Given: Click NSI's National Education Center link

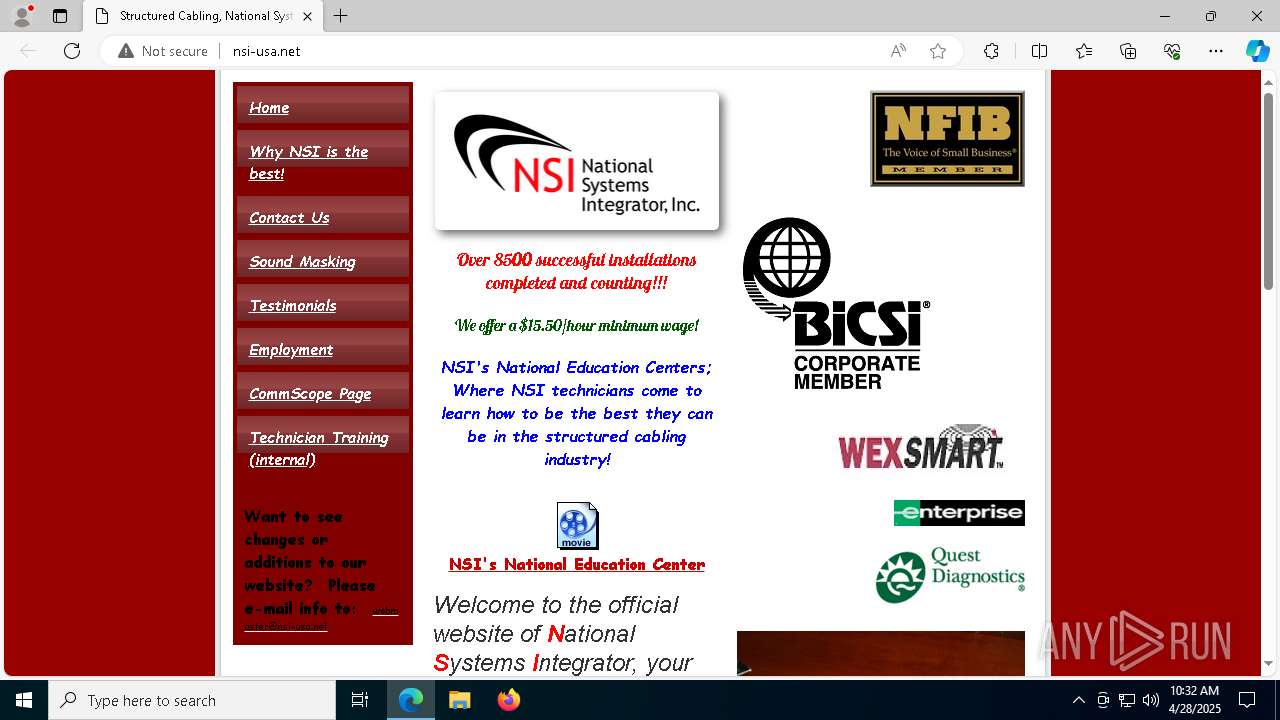Looking at the screenshot, I should tap(577, 564).
